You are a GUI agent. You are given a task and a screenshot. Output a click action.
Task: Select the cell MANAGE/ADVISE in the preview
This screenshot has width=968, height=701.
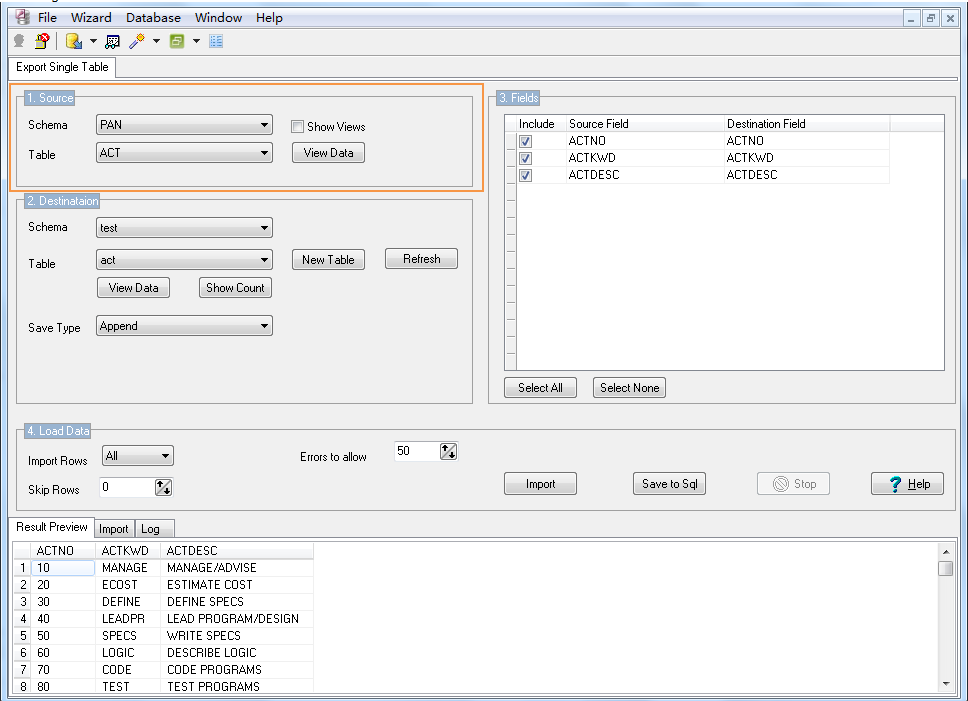237,568
